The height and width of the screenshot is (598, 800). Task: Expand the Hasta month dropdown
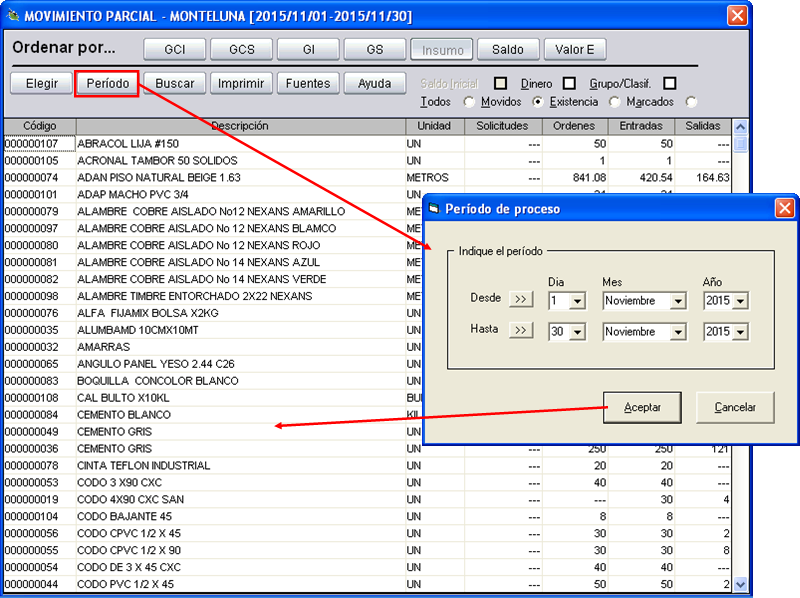click(x=678, y=332)
